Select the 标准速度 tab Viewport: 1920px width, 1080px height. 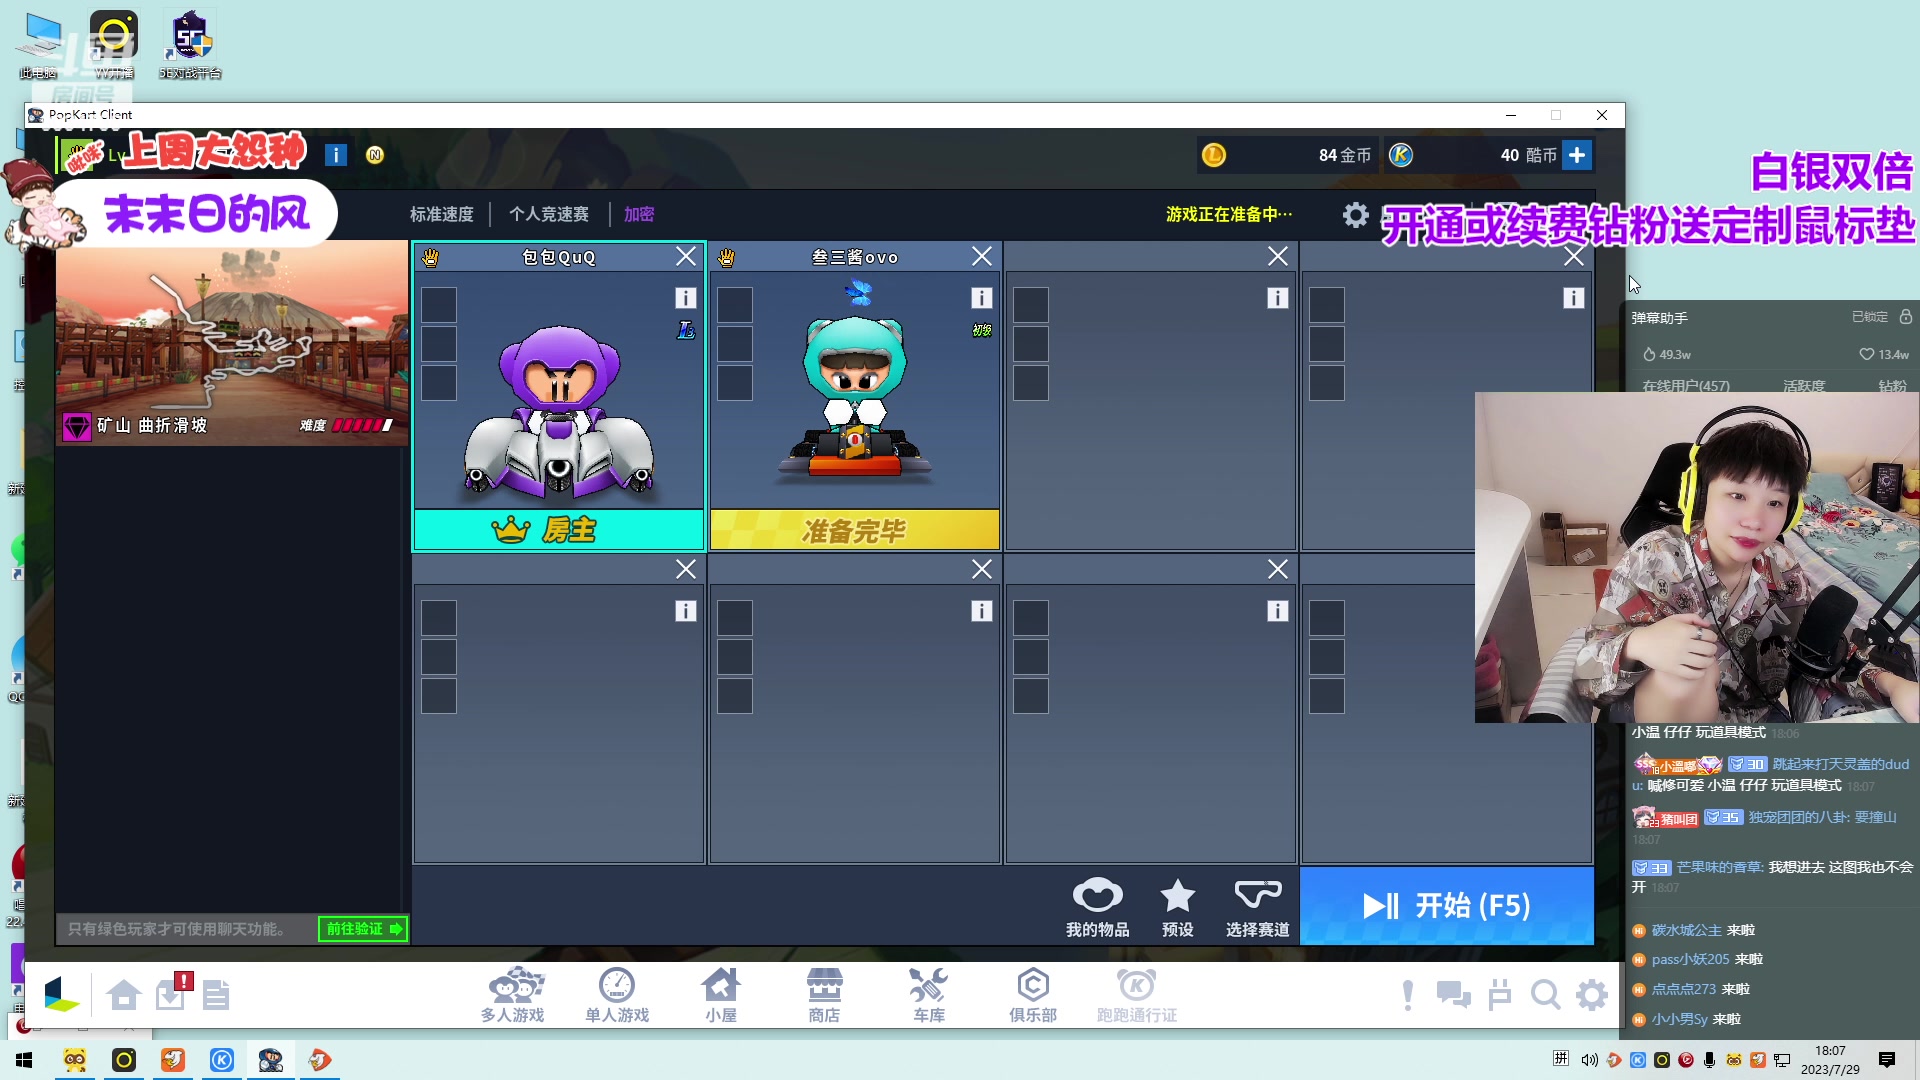click(442, 214)
